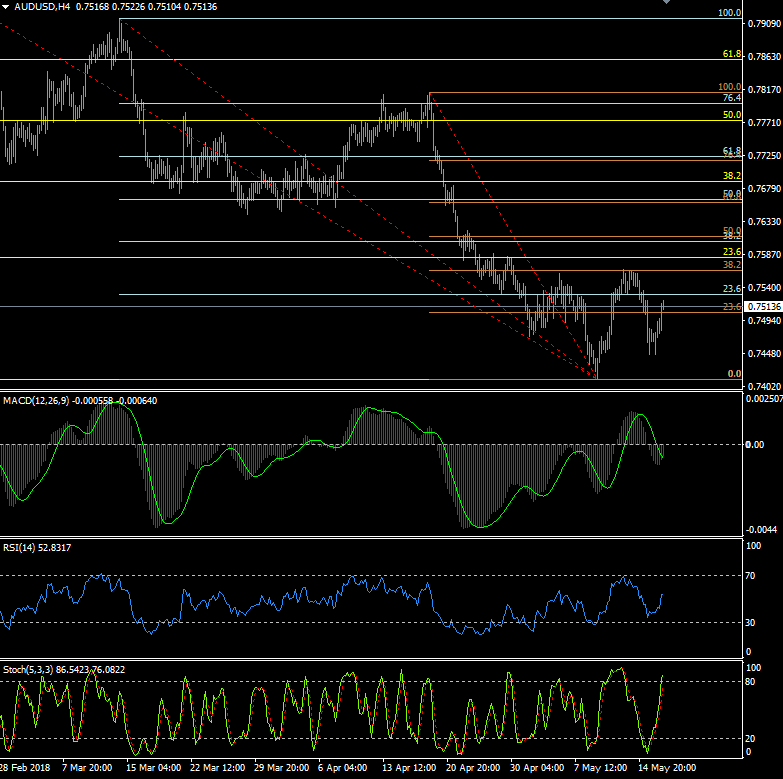
Task: Select the yellow 38.2 Fibonacci level label
Action: pos(731,176)
